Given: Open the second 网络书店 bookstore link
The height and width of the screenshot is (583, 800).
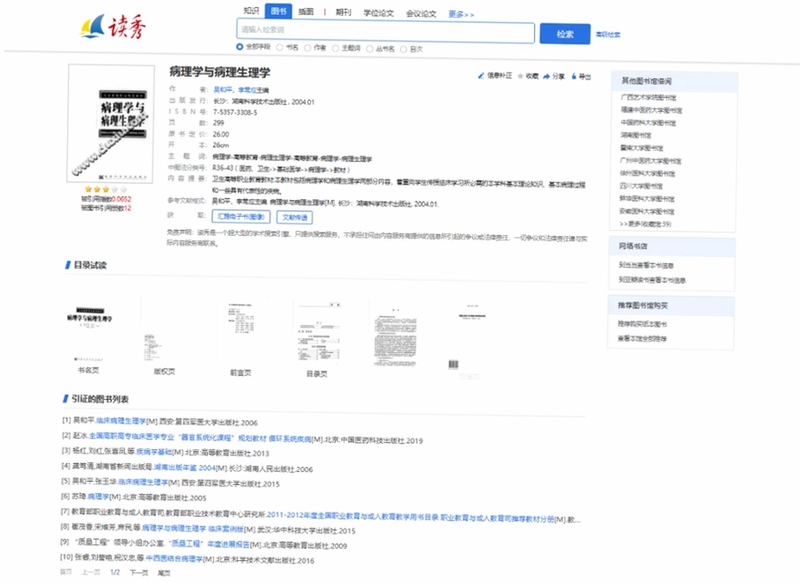Looking at the screenshot, I should [652, 280].
